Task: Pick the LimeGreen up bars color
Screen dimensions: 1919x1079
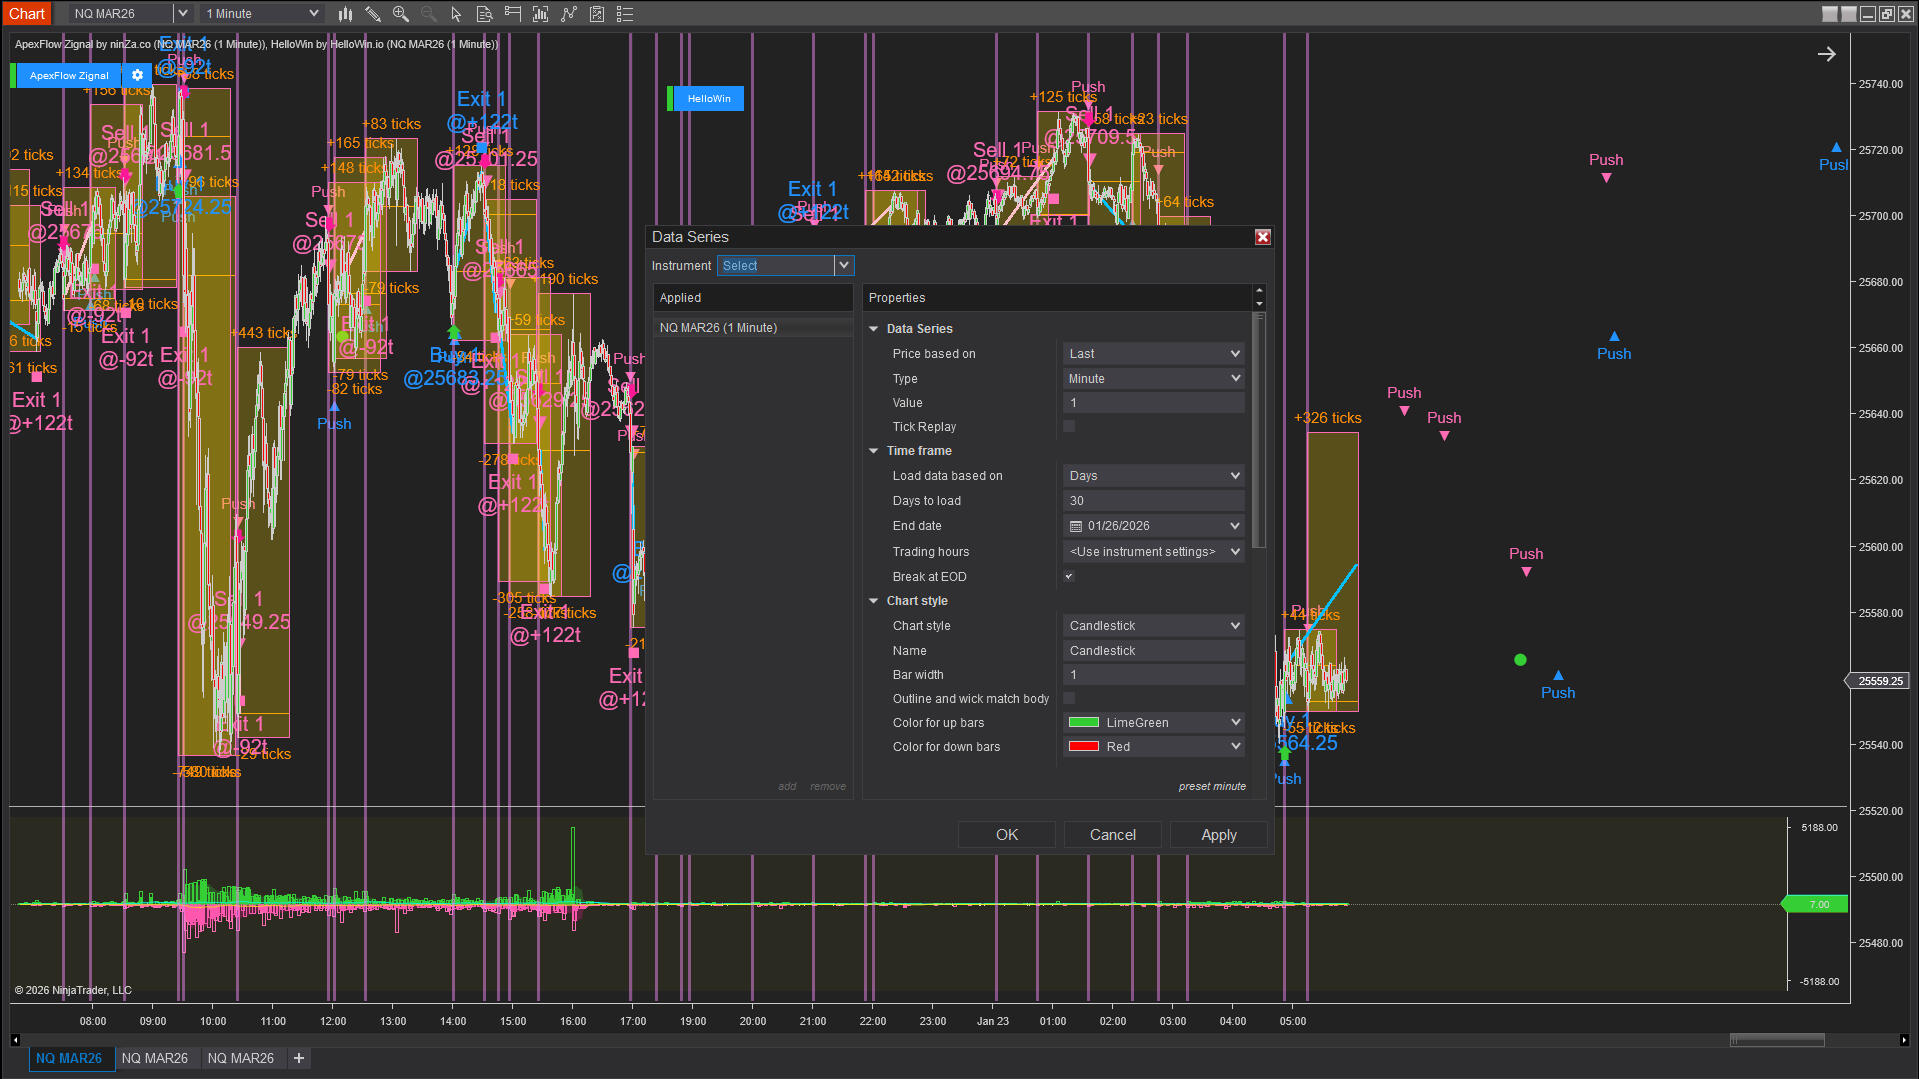Action: pyautogui.click(x=1153, y=723)
